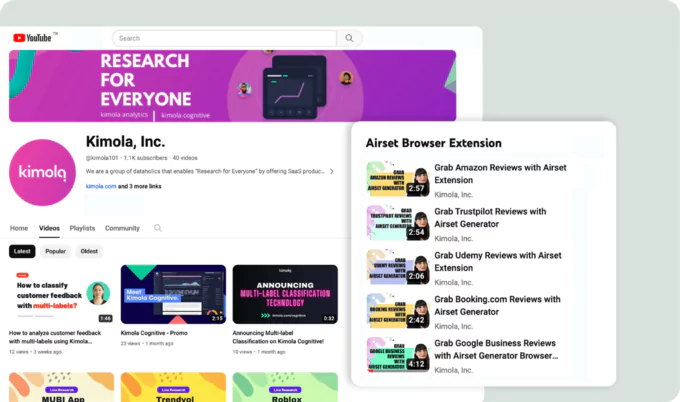Open the Community tab
Image resolution: width=680 pixels, height=402 pixels.
pyautogui.click(x=122, y=228)
